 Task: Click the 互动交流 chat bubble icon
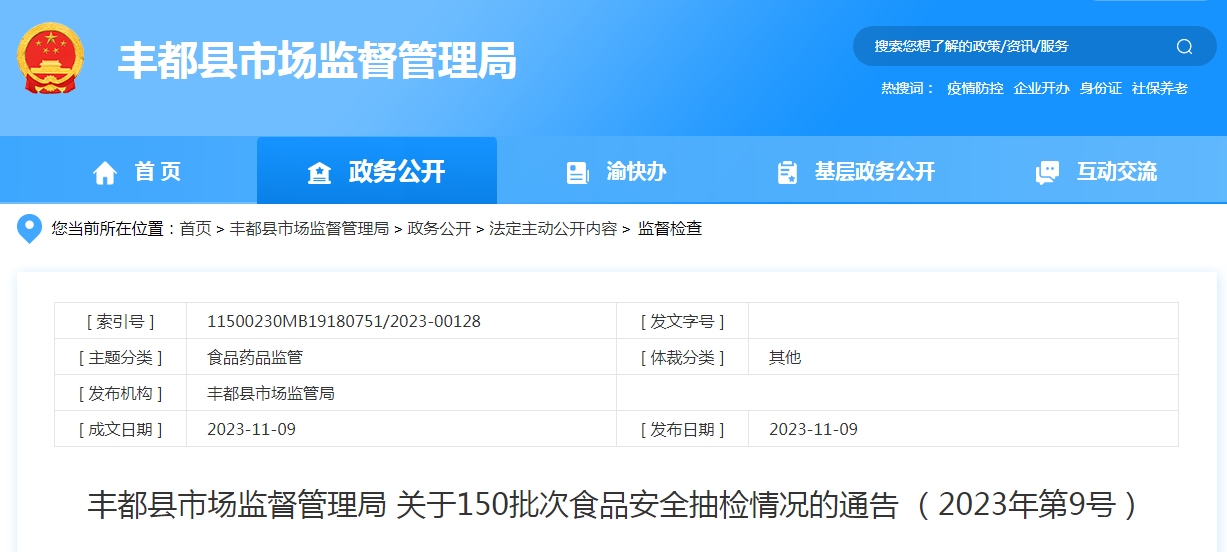click(1047, 172)
